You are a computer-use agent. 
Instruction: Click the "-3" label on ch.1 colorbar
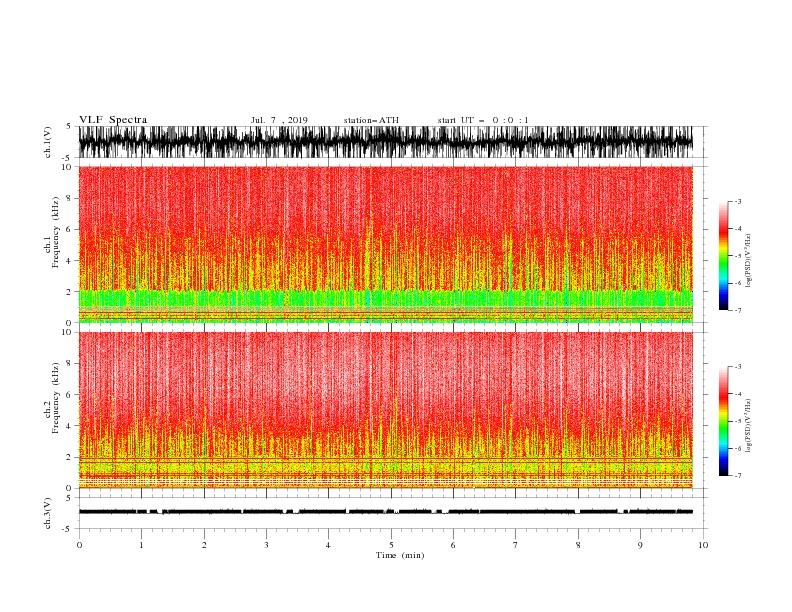pos(738,201)
